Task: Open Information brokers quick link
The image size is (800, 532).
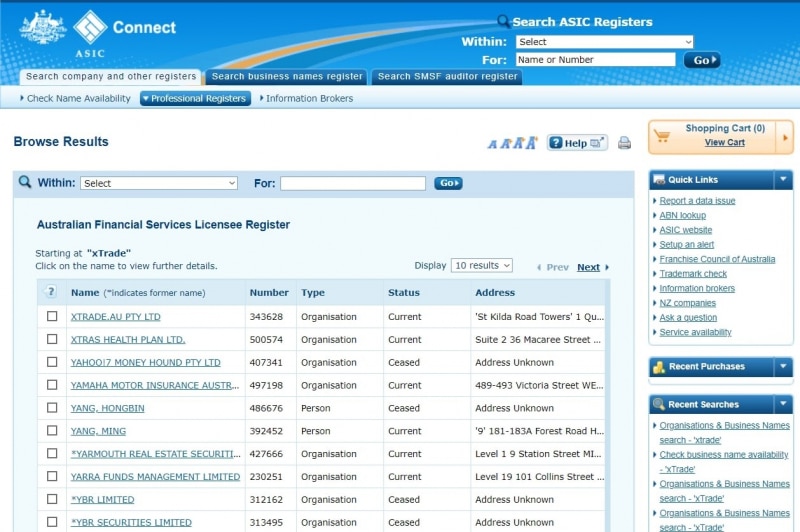Action: 697,289
